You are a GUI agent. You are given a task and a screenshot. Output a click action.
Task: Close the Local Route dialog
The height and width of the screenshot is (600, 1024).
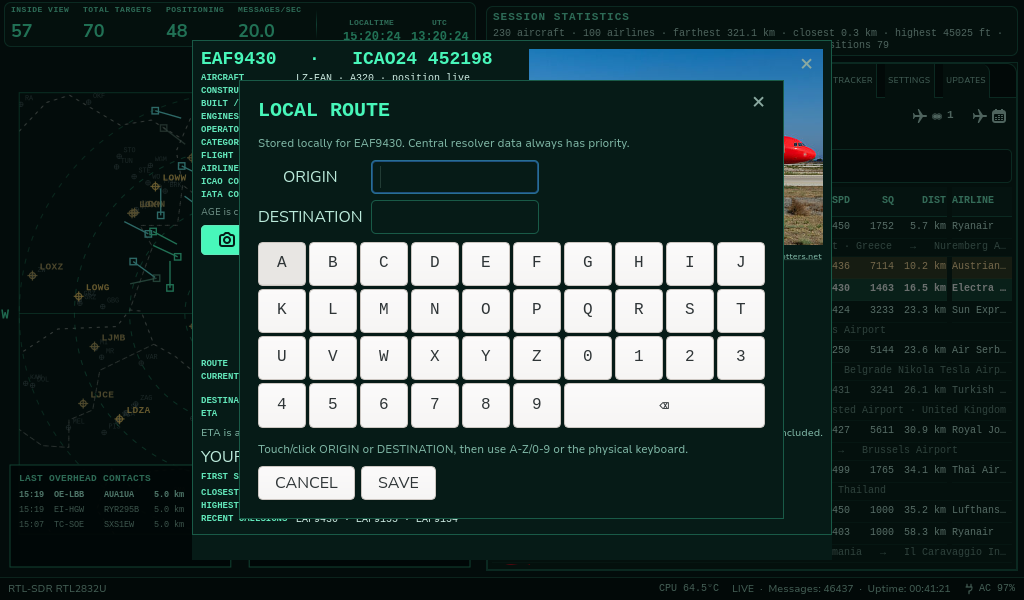758,102
